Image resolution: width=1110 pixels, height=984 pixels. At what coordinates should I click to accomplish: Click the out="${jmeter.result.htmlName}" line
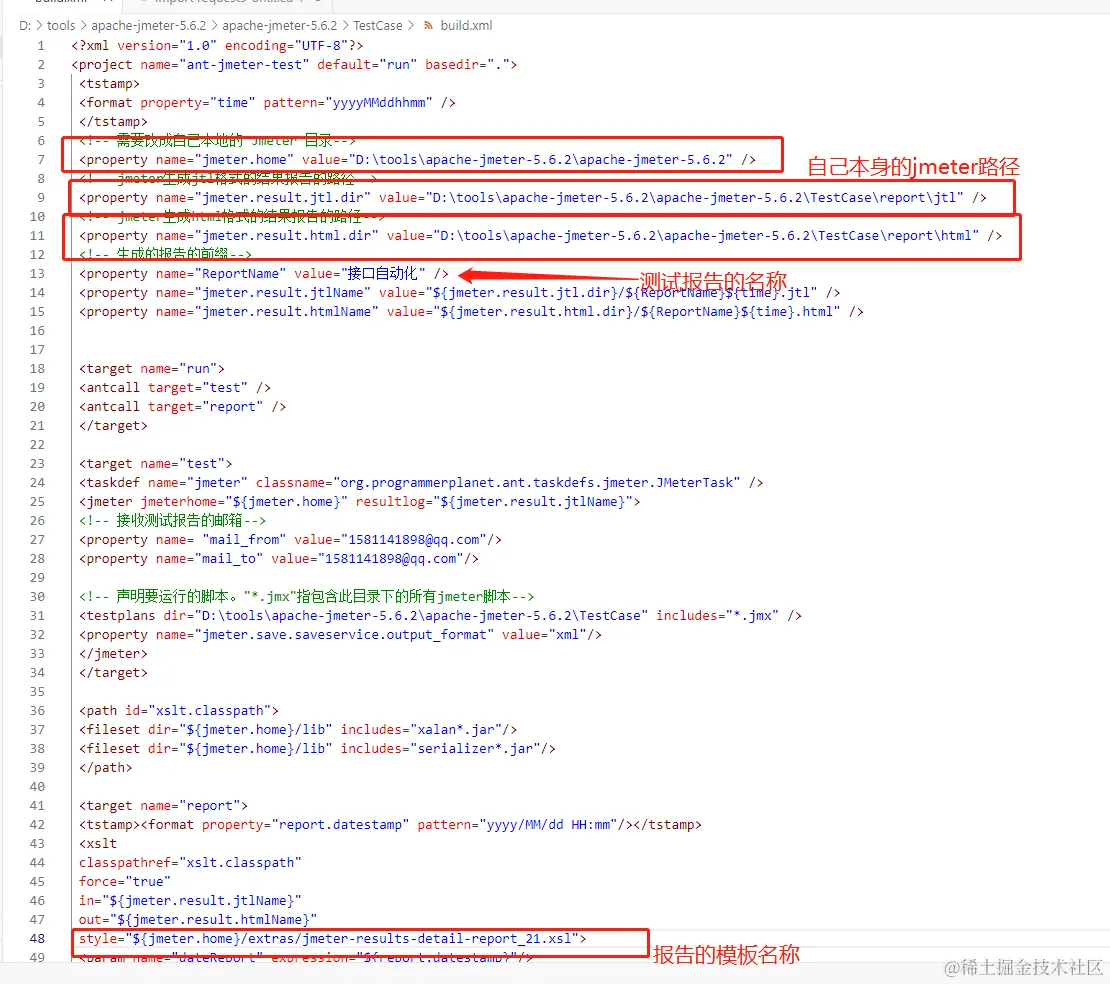[x=198, y=920]
